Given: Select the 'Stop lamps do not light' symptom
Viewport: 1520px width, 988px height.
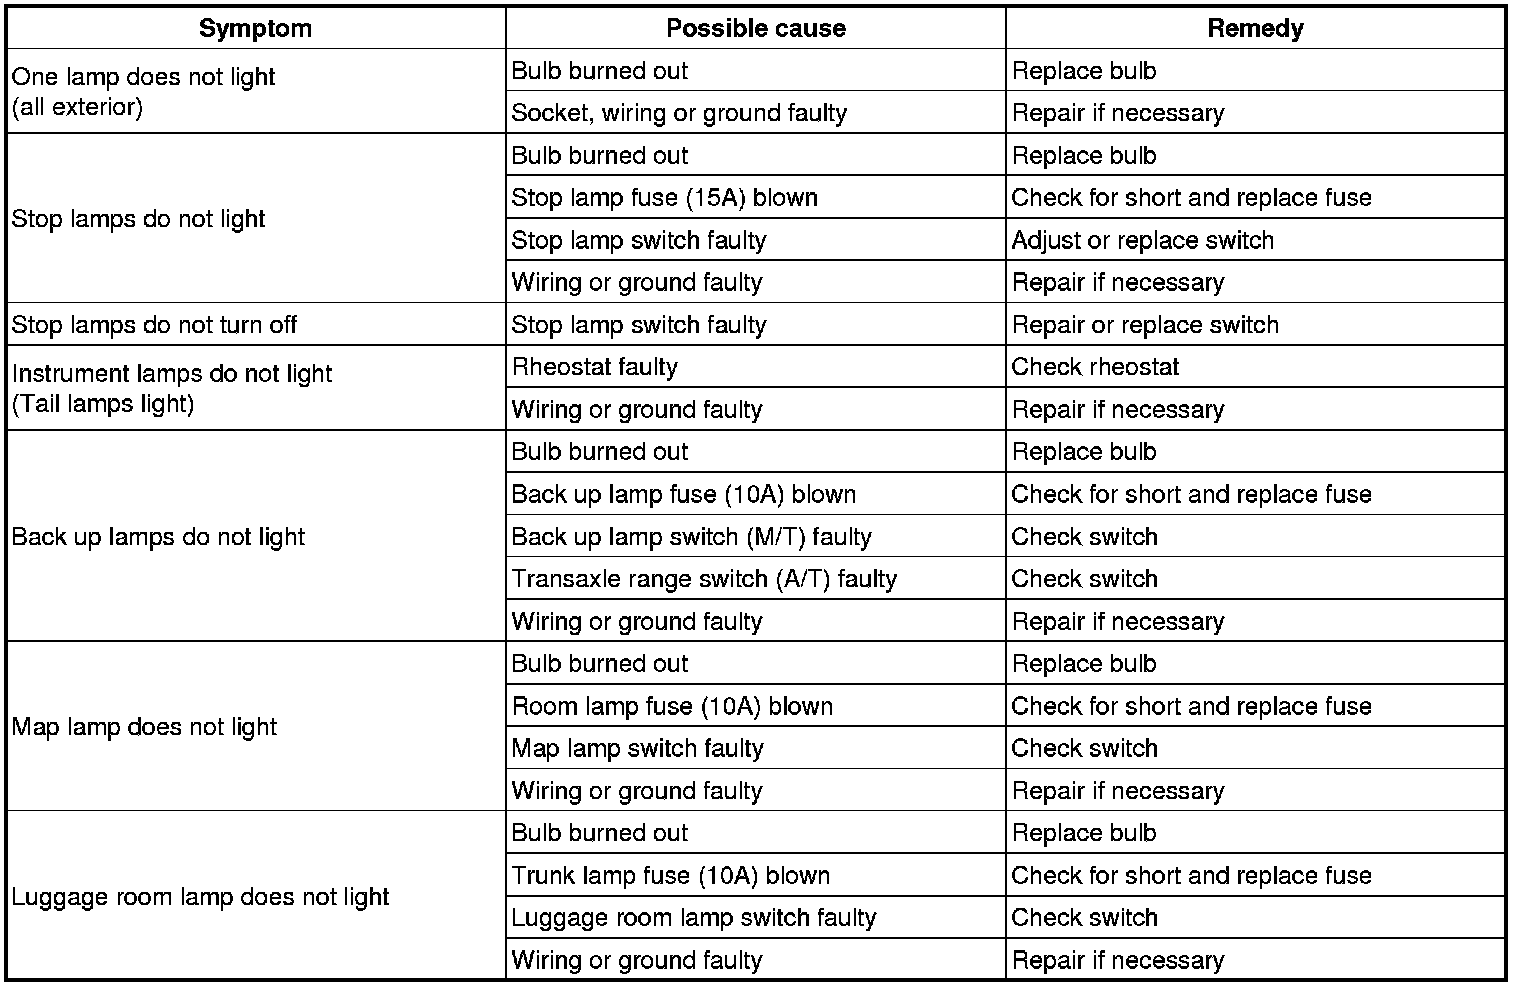Looking at the screenshot, I should [138, 219].
